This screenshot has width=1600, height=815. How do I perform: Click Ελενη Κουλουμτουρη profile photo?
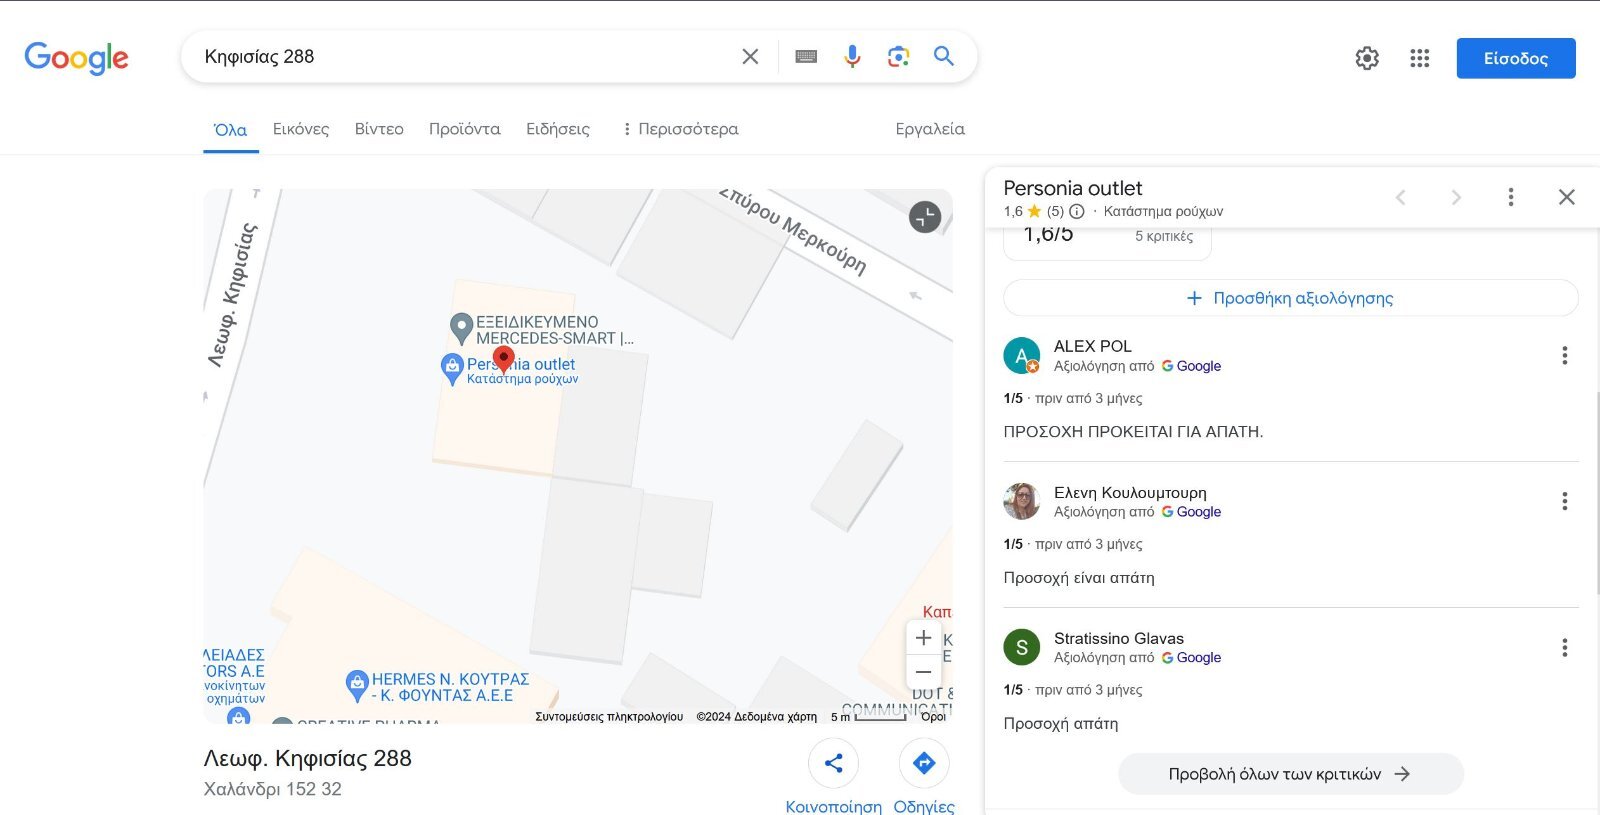pos(1022,501)
